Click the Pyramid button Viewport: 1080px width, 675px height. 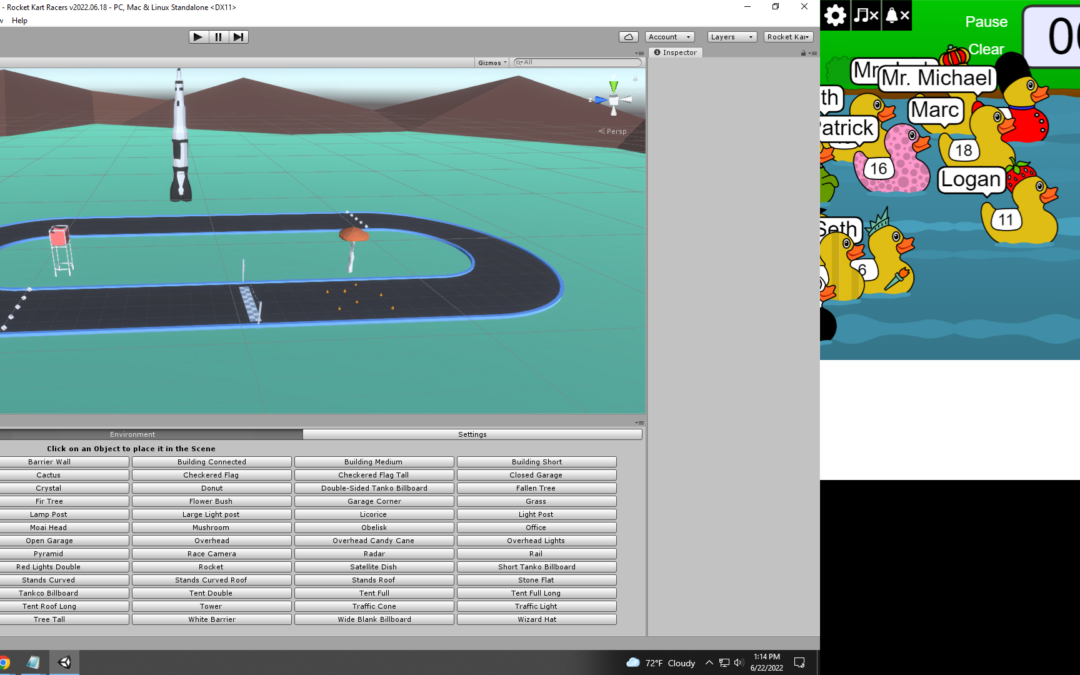point(64,554)
